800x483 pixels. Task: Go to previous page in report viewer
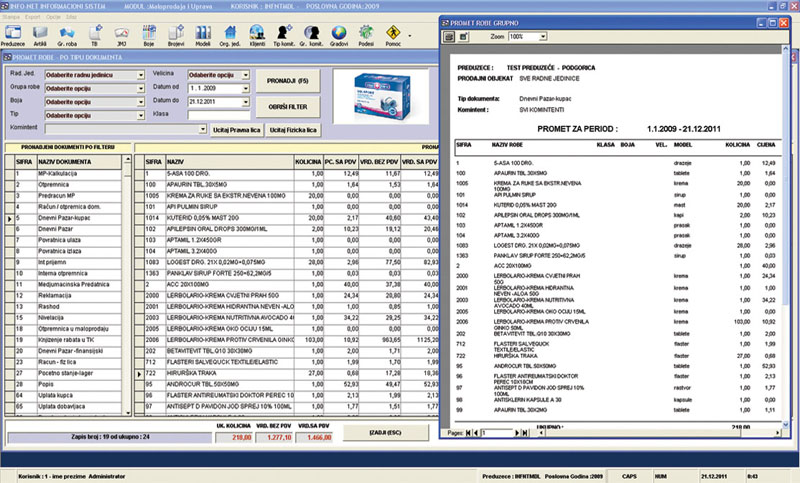(x=476, y=433)
